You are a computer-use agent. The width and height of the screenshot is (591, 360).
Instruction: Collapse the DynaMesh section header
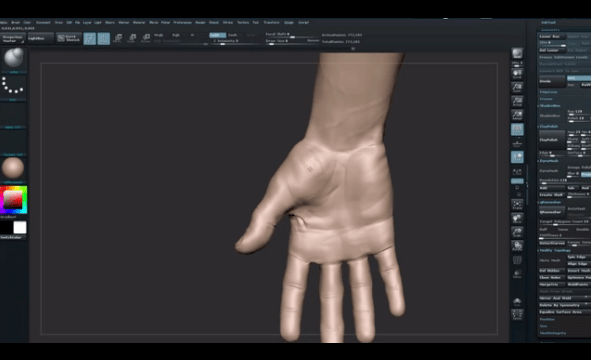click(549, 161)
